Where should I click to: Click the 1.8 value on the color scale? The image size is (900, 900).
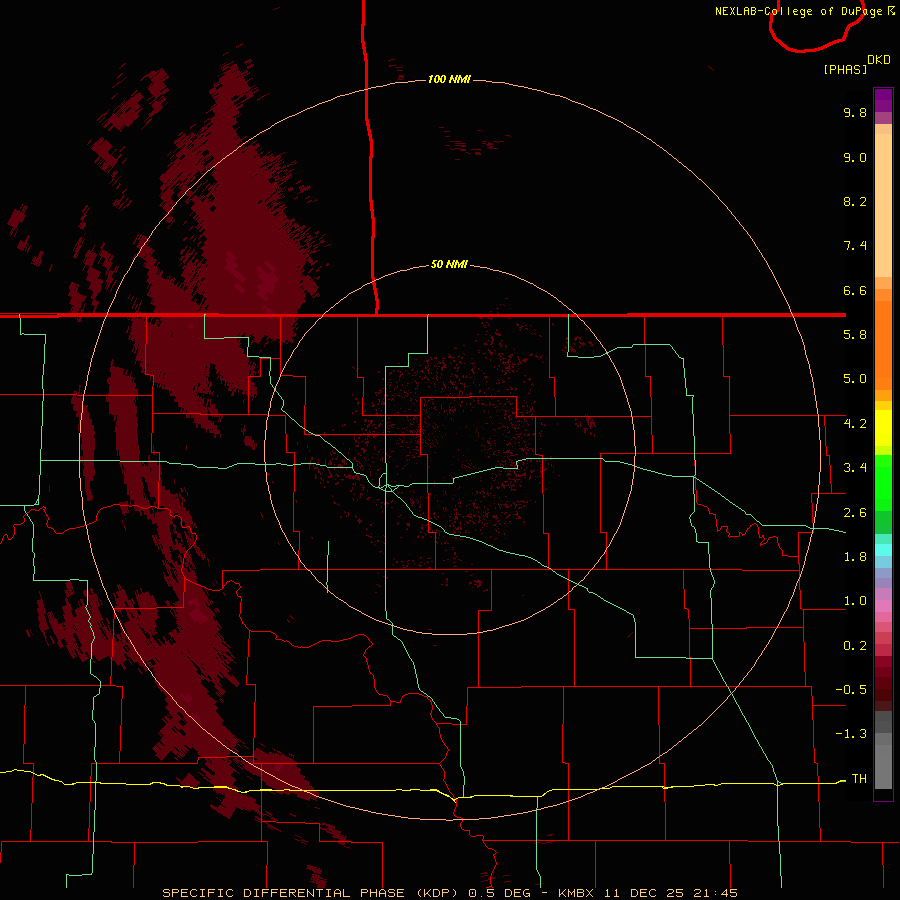(x=855, y=557)
